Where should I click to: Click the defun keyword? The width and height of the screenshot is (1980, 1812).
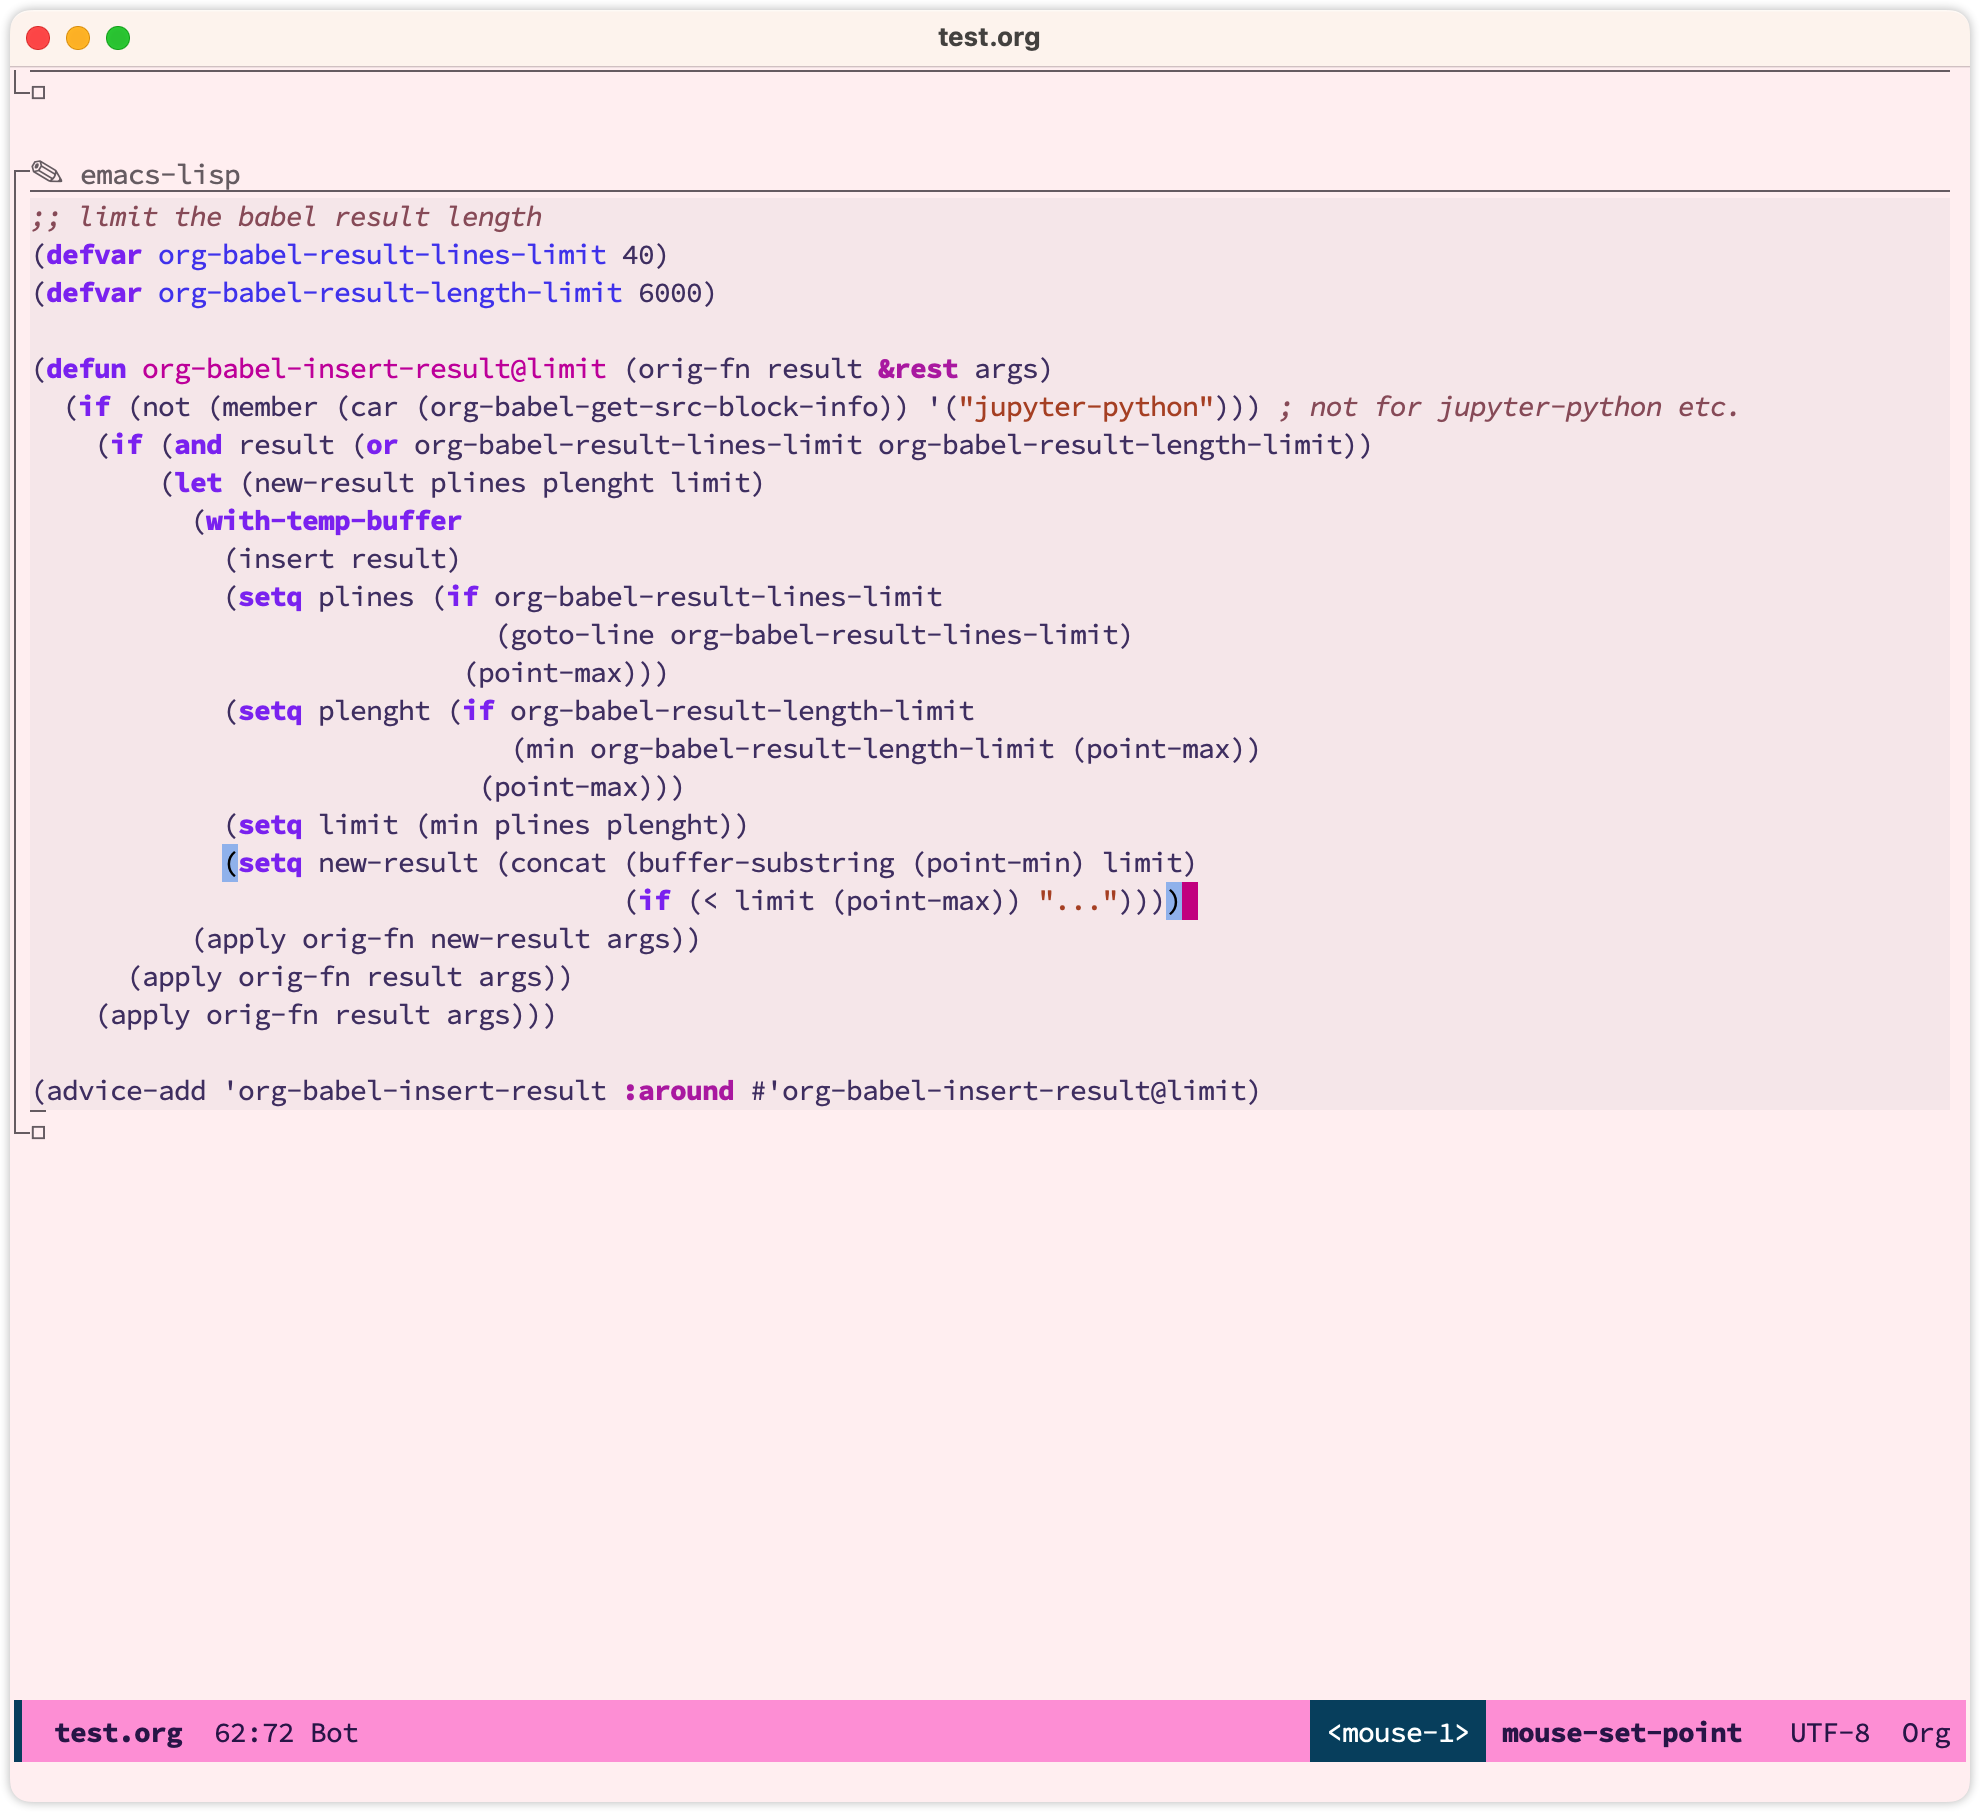click(86, 369)
